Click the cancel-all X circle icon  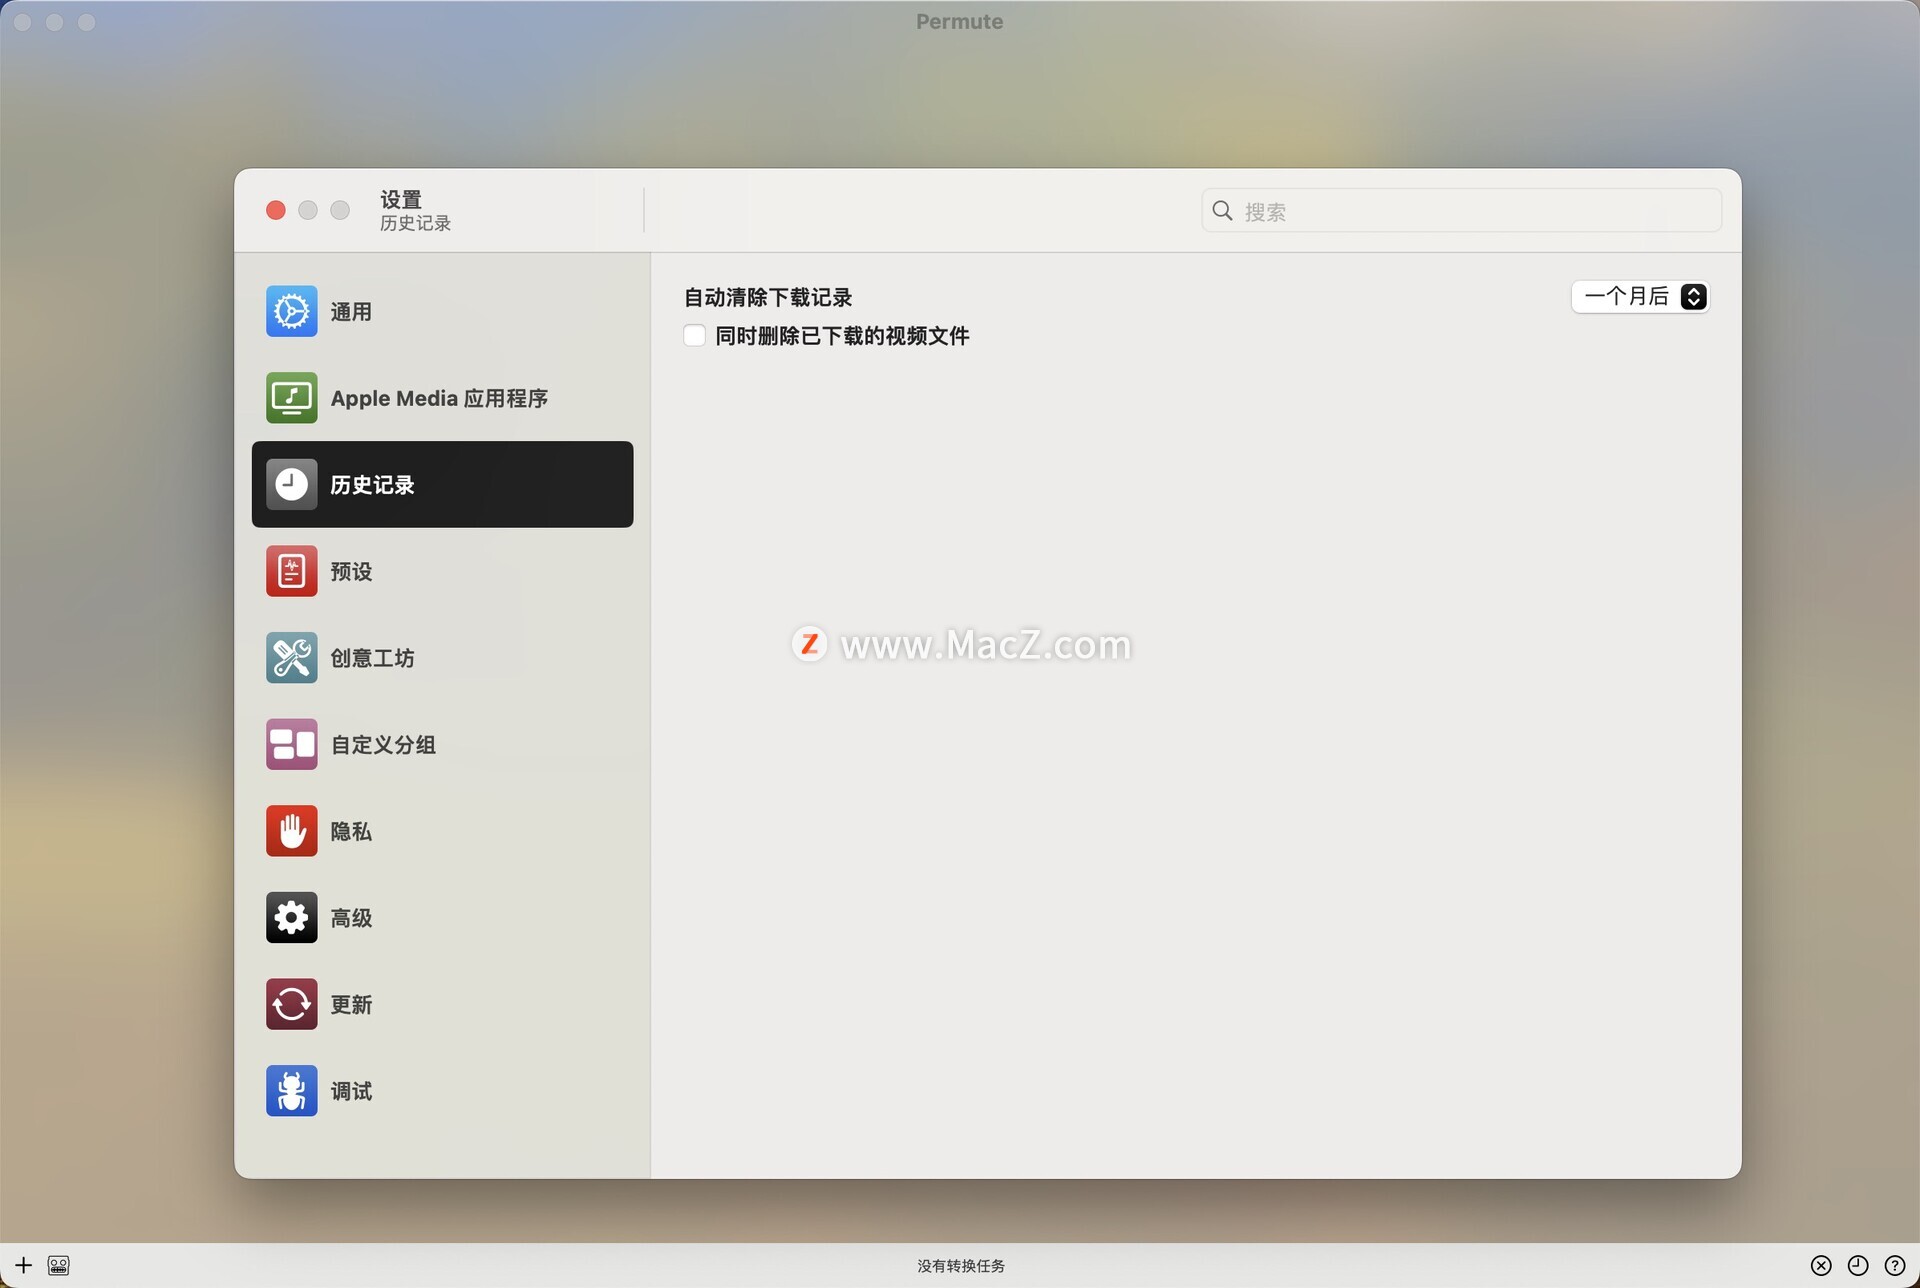point(1821,1265)
